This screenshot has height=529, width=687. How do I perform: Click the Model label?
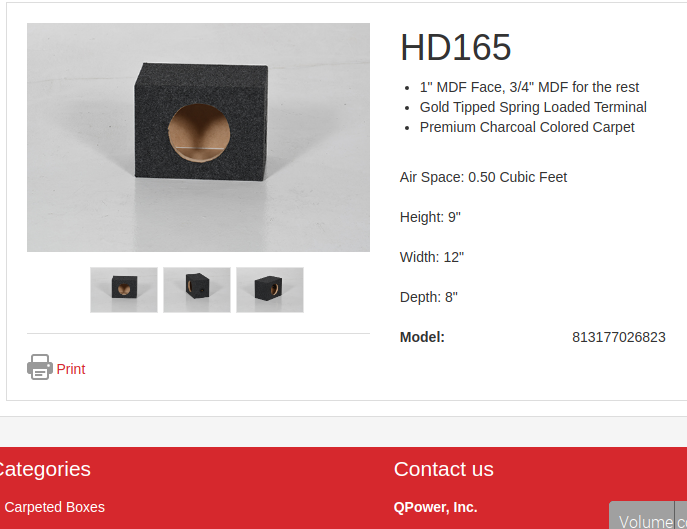tap(422, 337)
